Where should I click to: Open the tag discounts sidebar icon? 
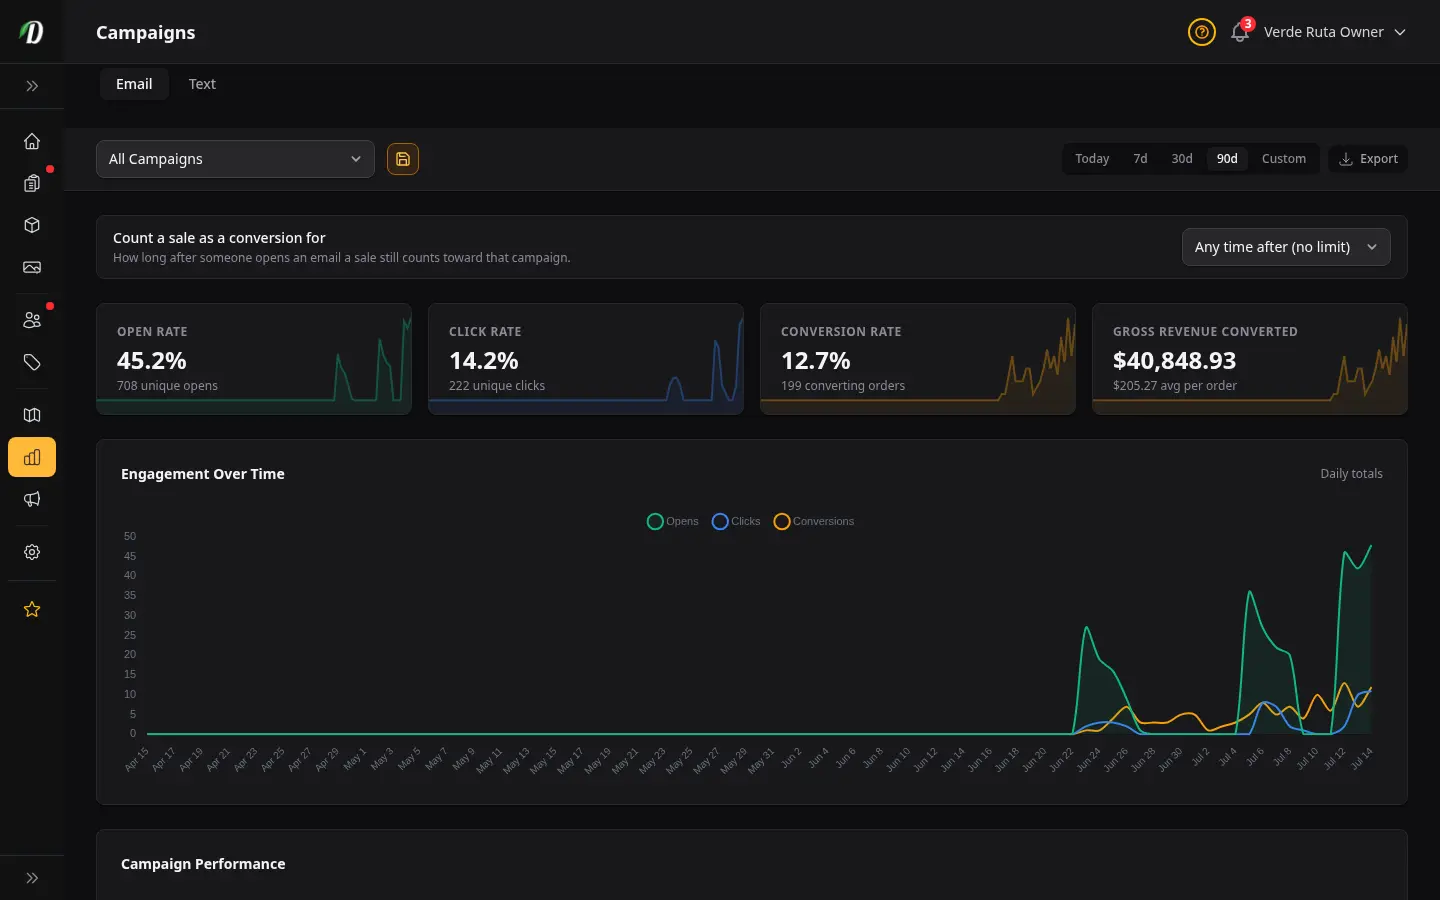coord(32,362)
